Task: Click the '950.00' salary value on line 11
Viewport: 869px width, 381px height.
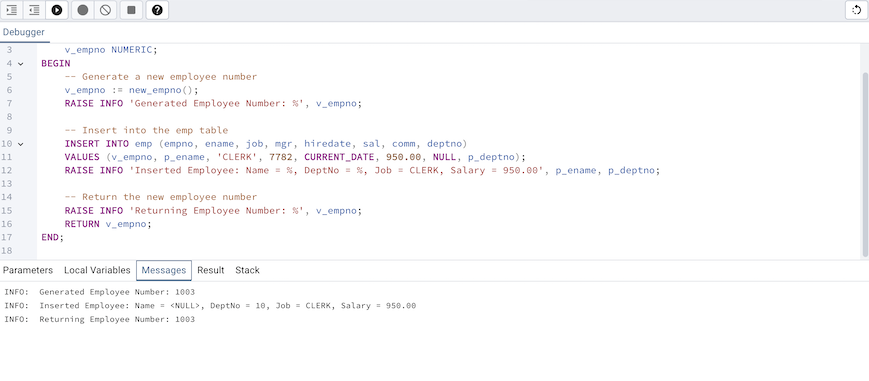Action: point(403,157)
